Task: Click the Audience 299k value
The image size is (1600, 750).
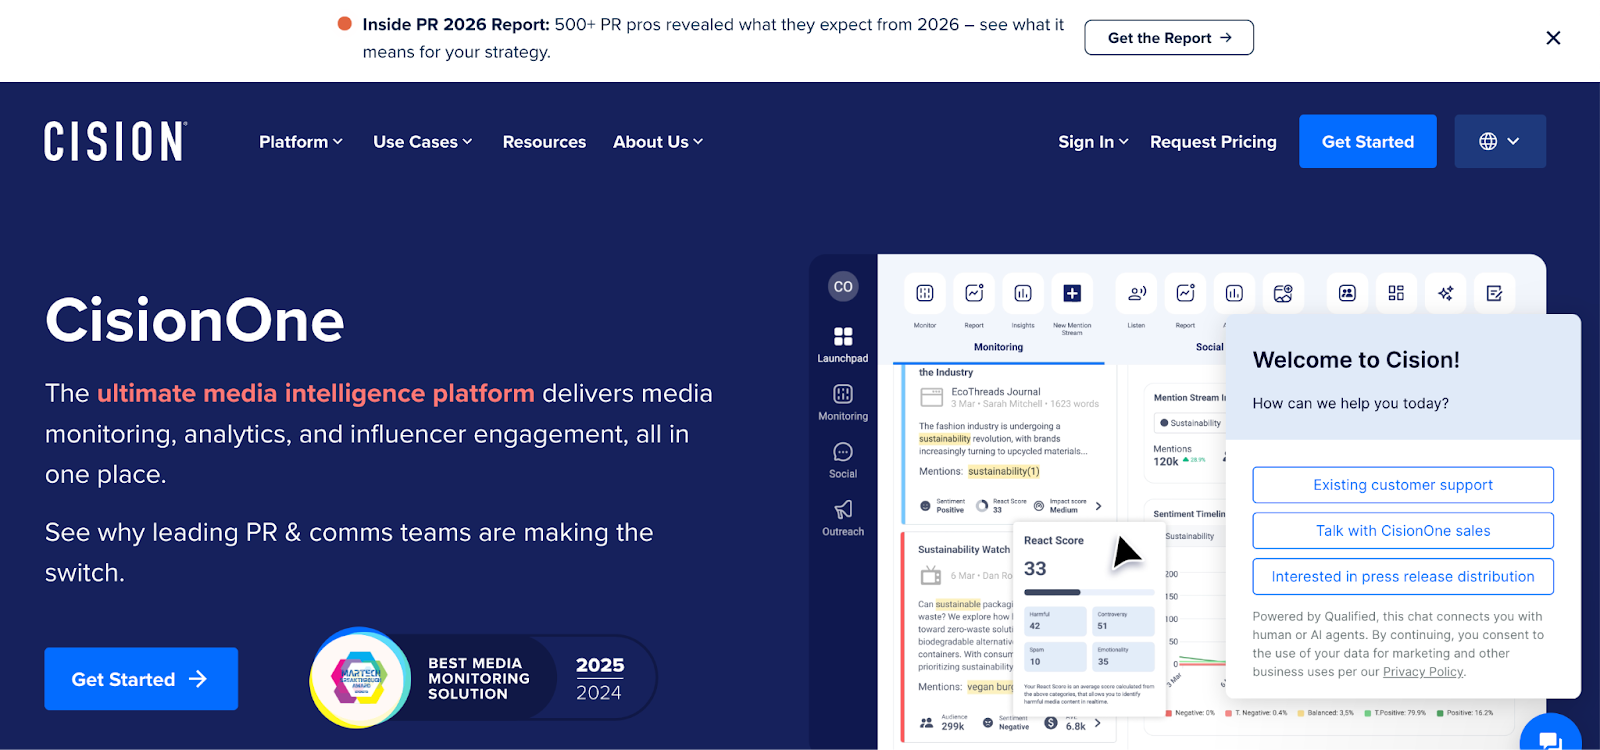Action: 953,726
